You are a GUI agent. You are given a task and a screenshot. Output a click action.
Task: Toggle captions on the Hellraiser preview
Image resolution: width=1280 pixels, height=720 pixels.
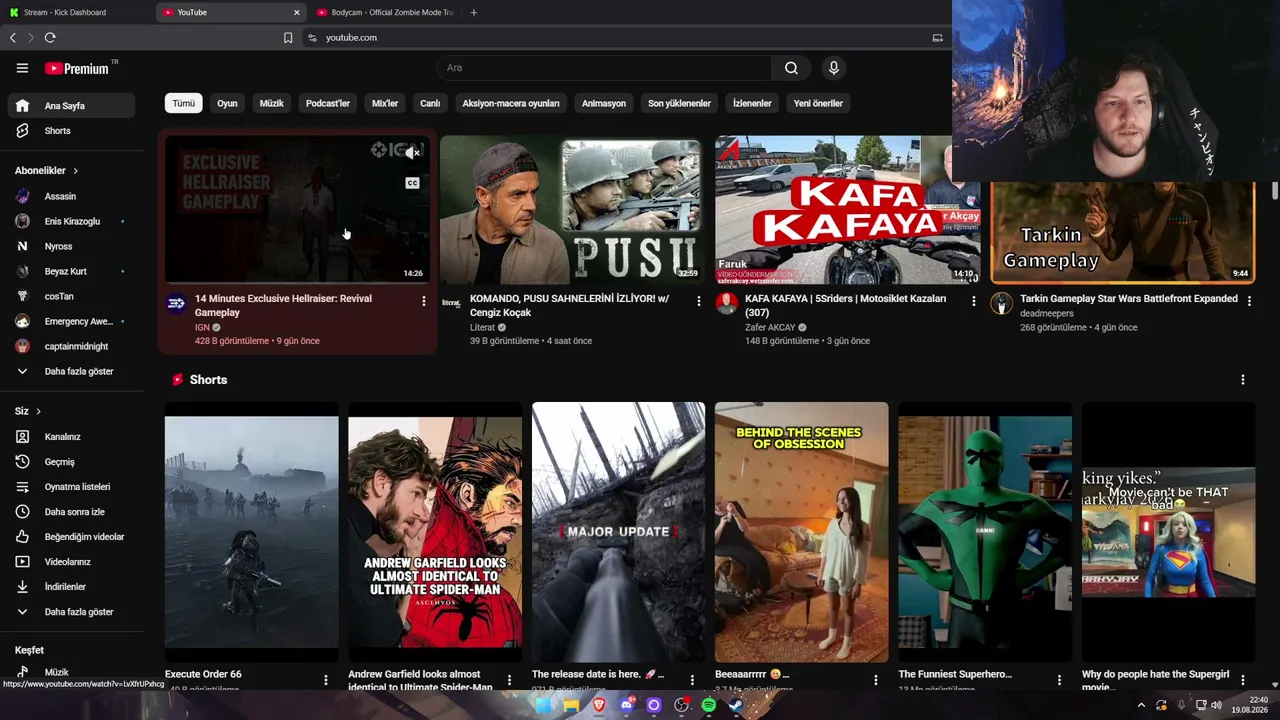(412, 183)
